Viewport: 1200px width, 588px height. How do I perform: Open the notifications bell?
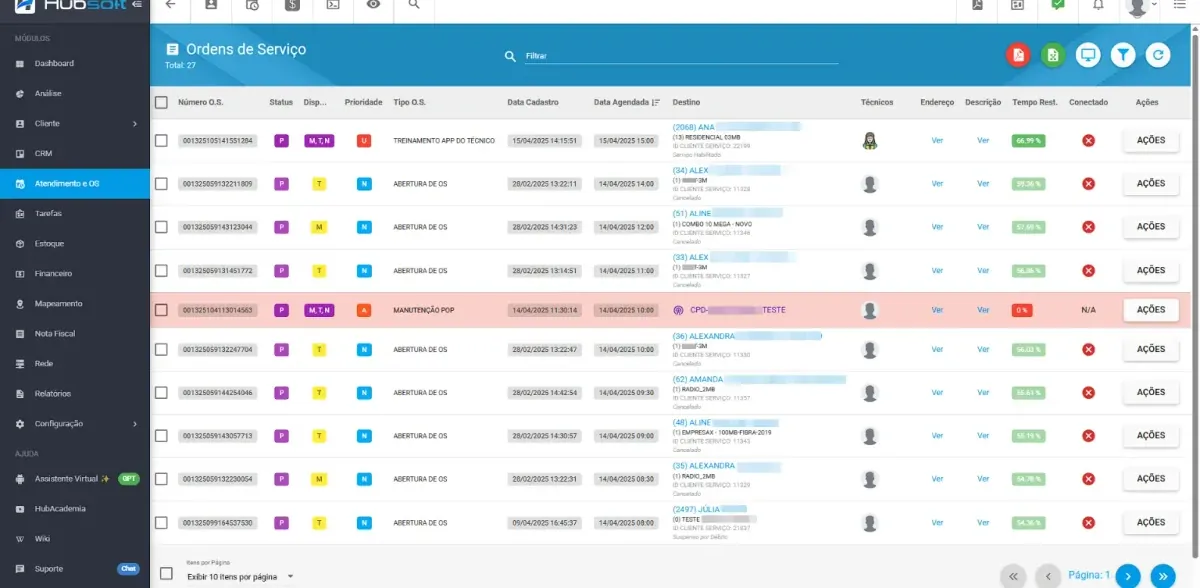(1098, 5)
